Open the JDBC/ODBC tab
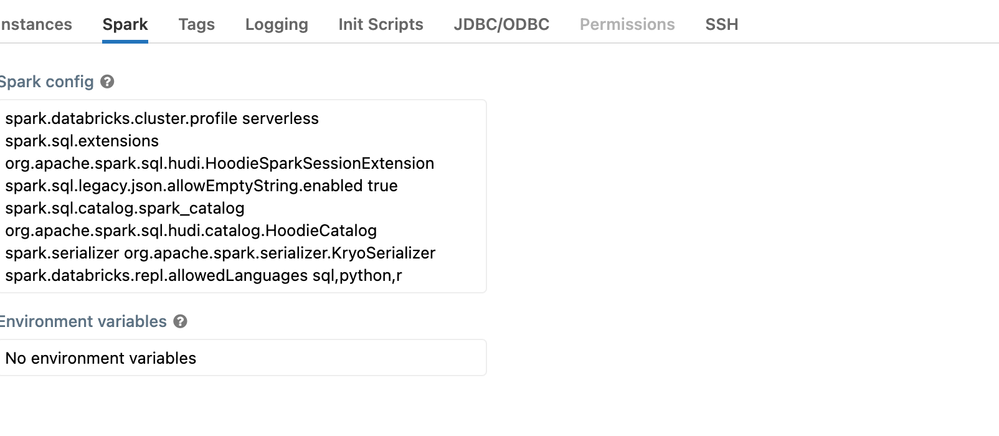The height and width of the screenshot is (436, 999). (x=501, y=24)
